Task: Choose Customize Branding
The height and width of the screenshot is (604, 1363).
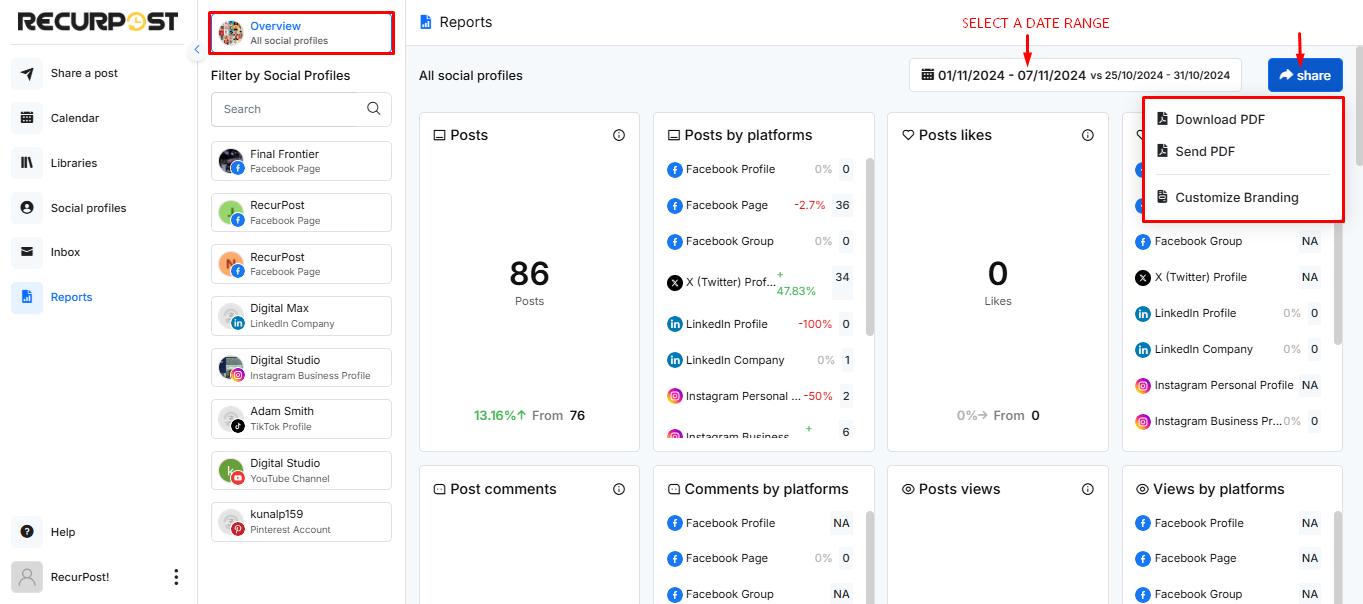Action: pos(1236,197)
